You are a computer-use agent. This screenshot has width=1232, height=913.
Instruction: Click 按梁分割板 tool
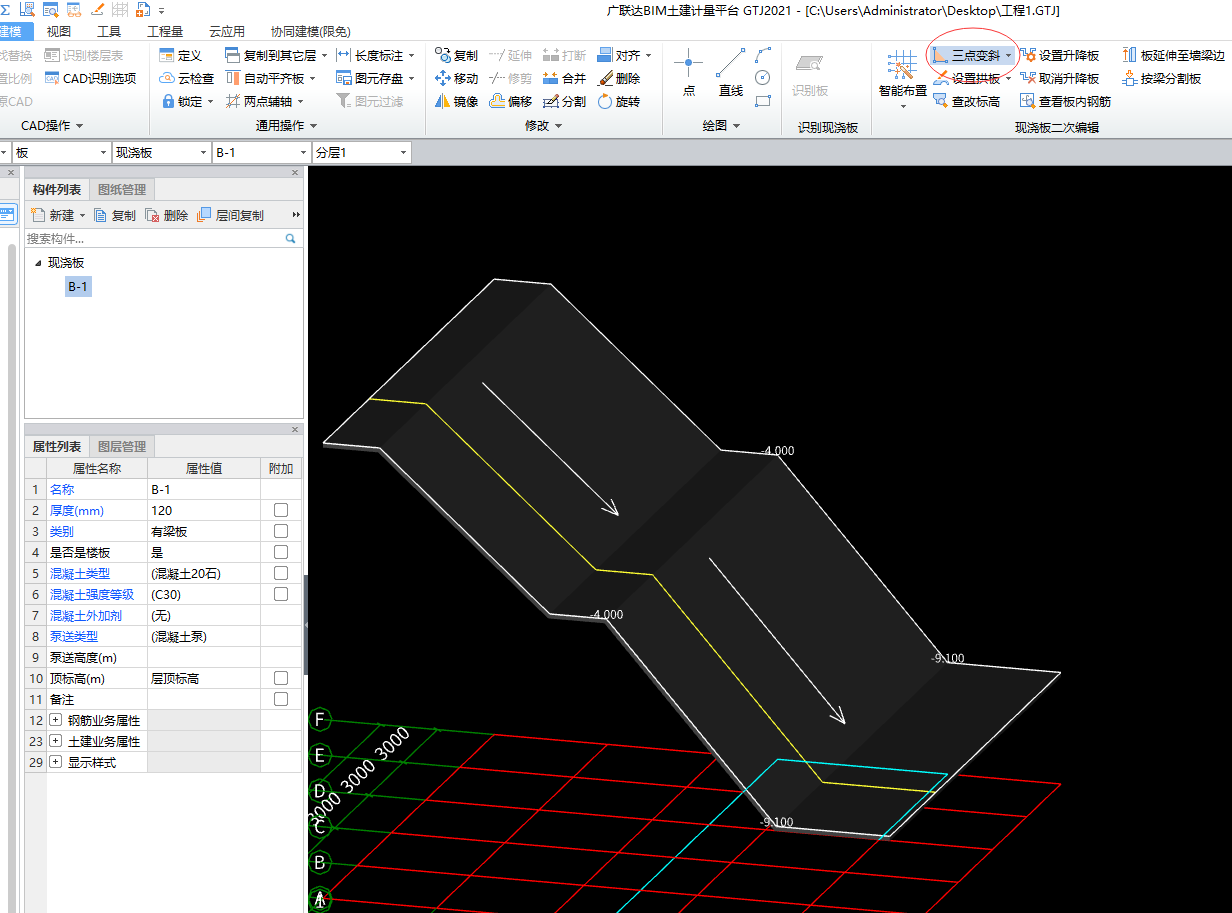1161,78
